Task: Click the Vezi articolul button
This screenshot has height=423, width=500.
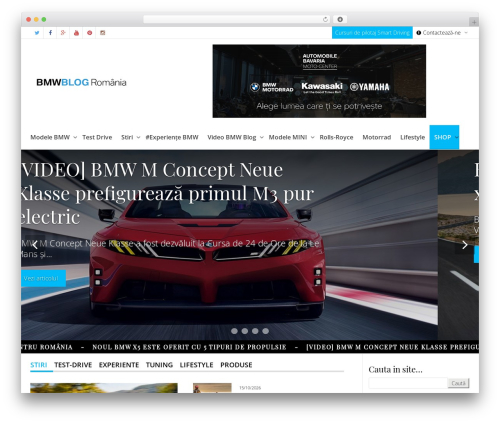Action: point(43,278)
